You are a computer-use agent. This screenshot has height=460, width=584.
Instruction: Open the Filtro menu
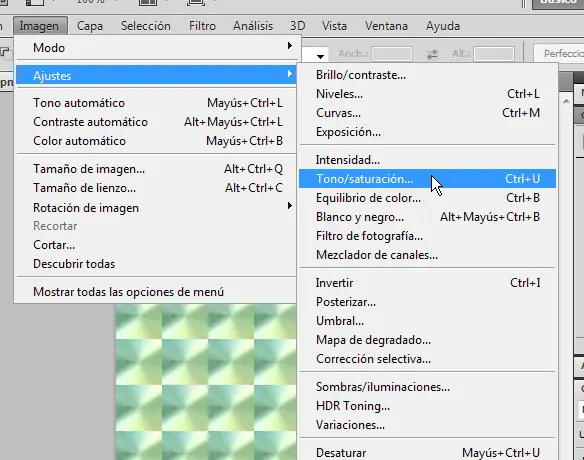point(202,26)
